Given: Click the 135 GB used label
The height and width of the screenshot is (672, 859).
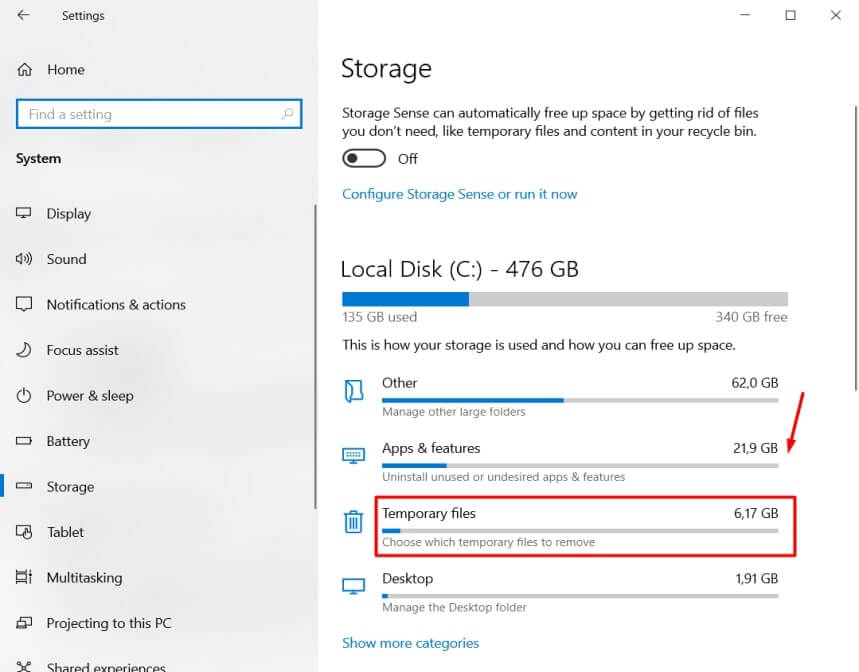Looking at the screenshot, I should (379, 317).
